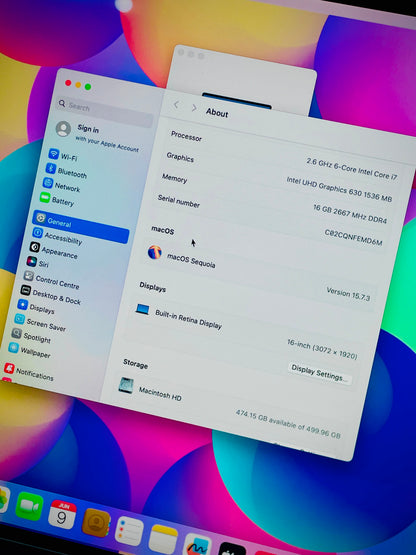
Task: Click the green full-screen window button
Action: tap(88, 87)
